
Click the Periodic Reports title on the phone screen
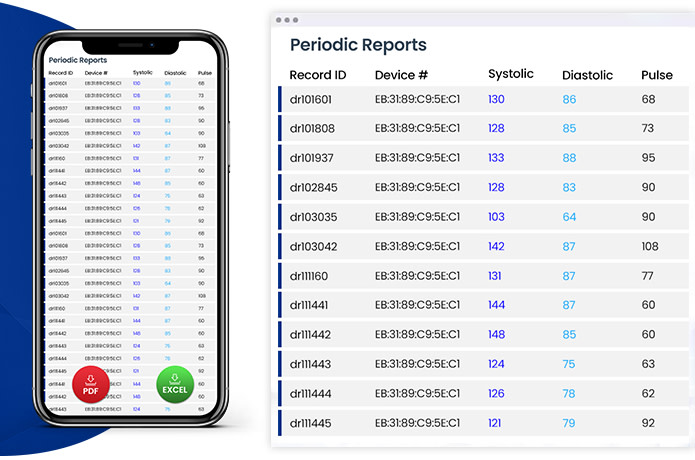78,60
